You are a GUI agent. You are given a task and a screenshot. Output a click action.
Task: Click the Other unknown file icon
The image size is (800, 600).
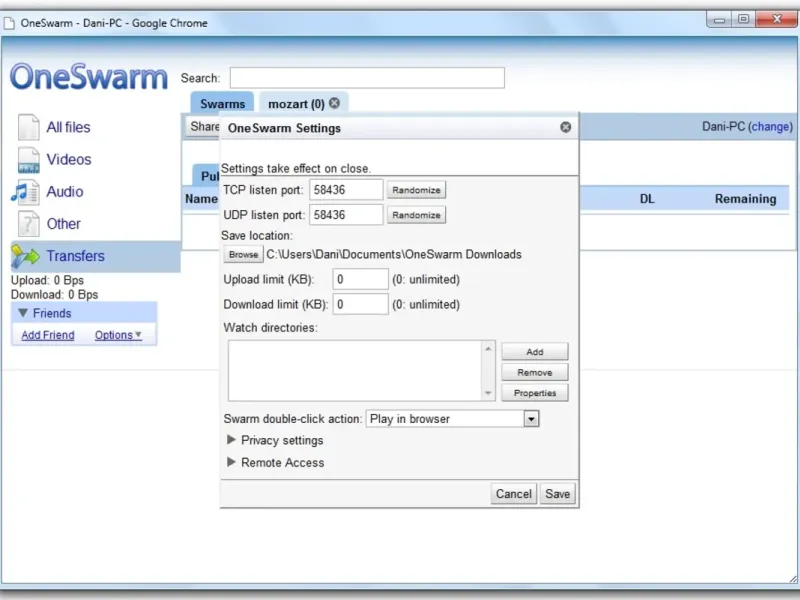coord(29,224)
